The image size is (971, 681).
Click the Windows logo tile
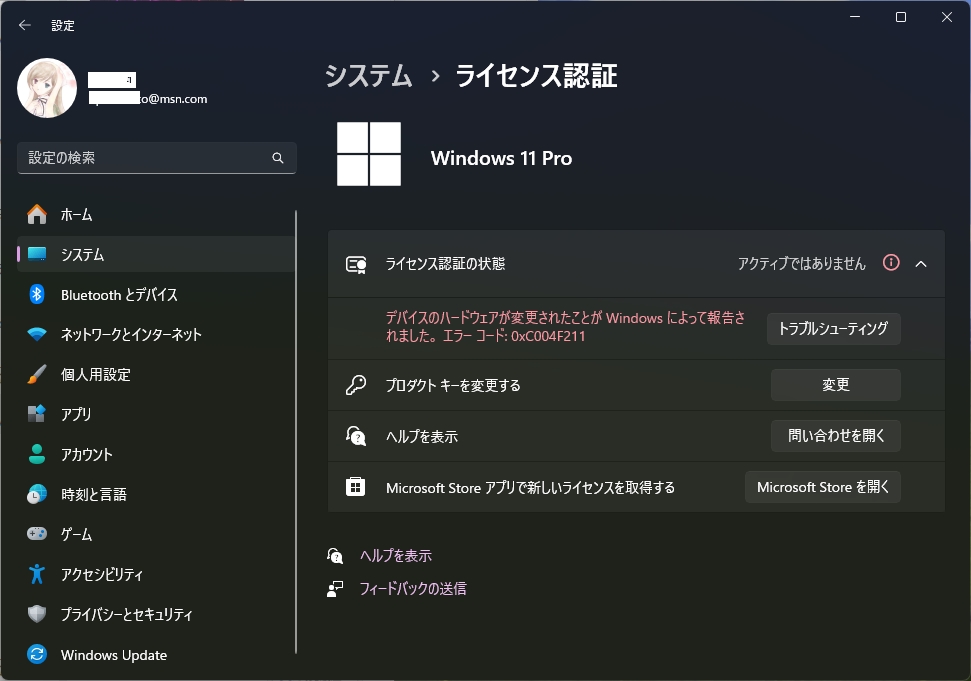(x=369, y=154)
